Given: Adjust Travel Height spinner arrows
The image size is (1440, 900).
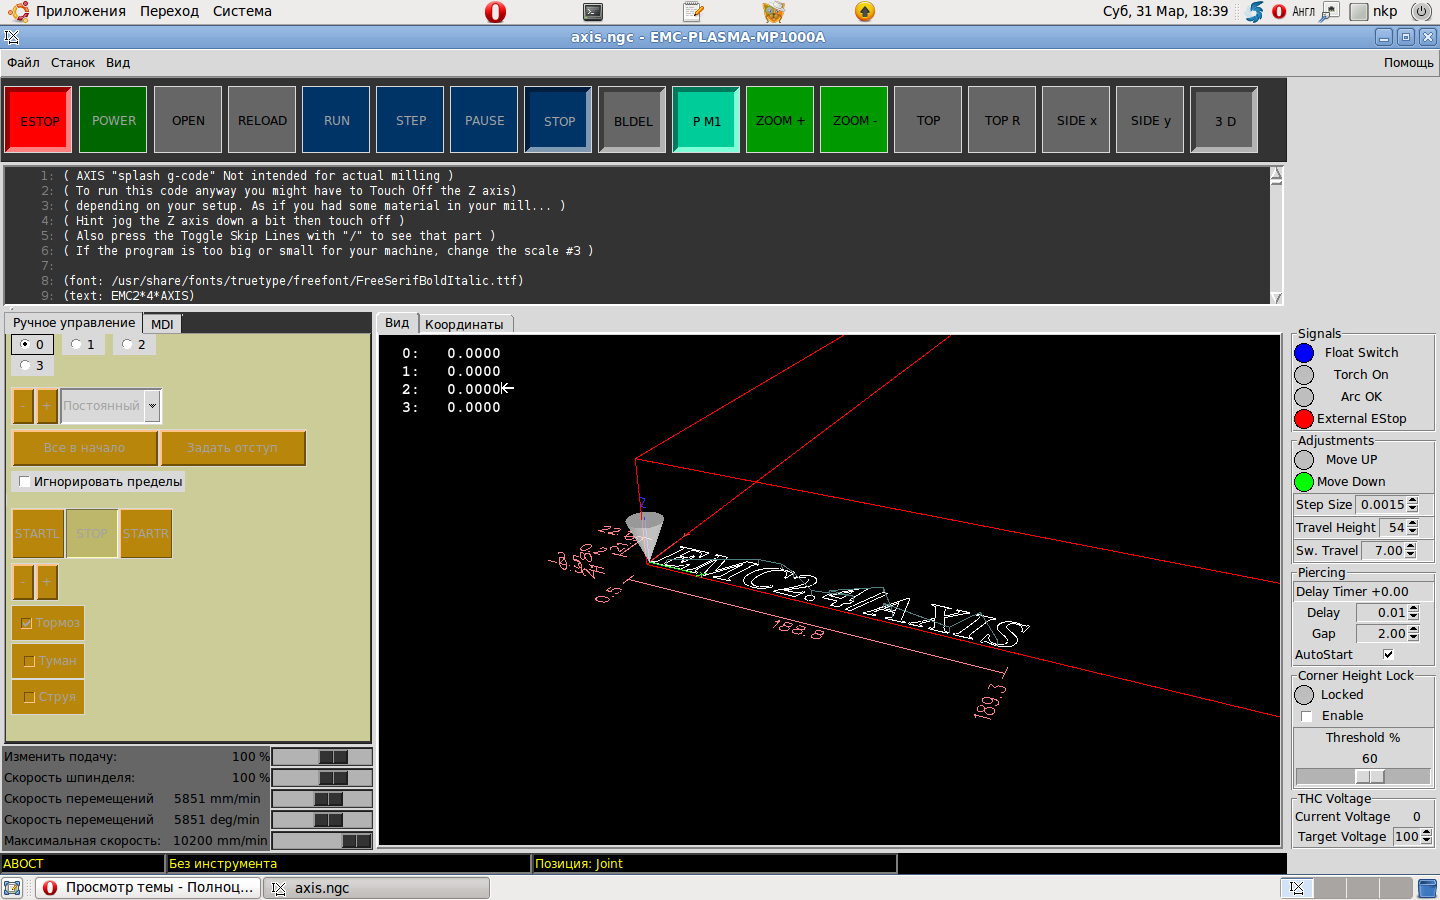Looking at the screenshot, I should click(1412, 528).
